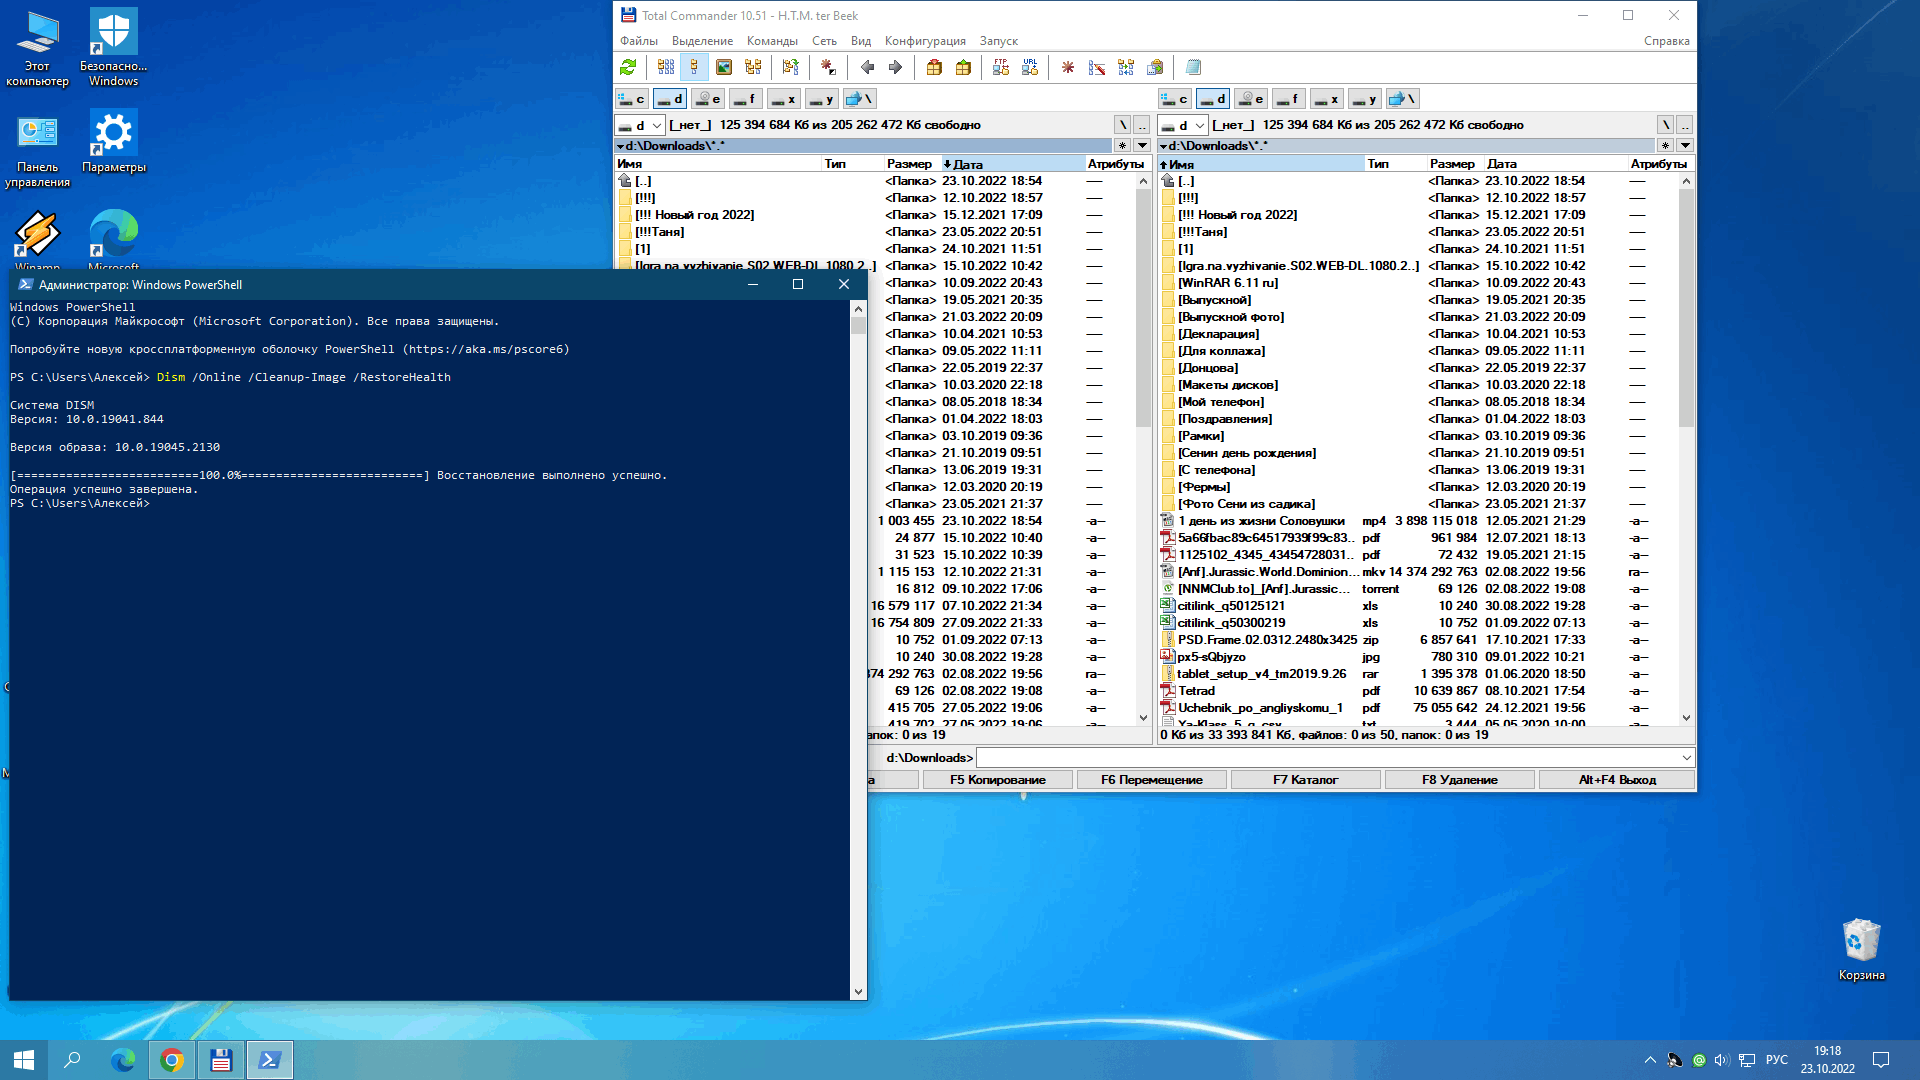Viewport: 1920px width, 1080px height.
Task: Select drive f in left drive bar
Action: (746, 99)
